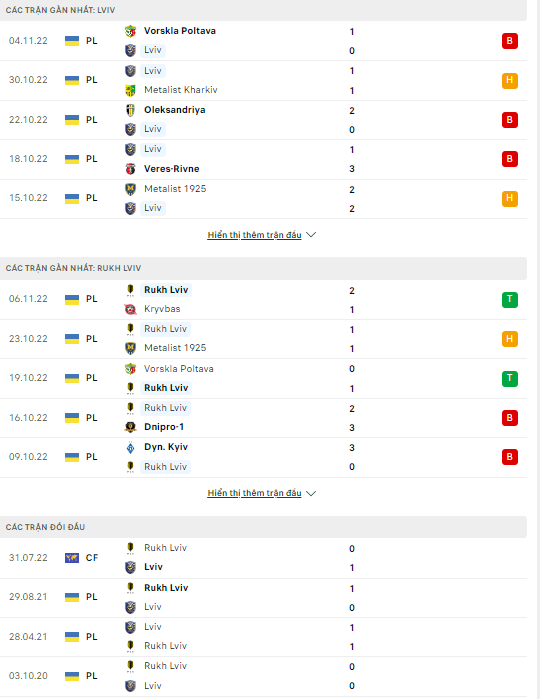Image resolution: width=540 pixels, height=699 pixels.
Task: Select the Rukh Lviv vs Lviv match on 29.08.21
Action: coord(263,598)
